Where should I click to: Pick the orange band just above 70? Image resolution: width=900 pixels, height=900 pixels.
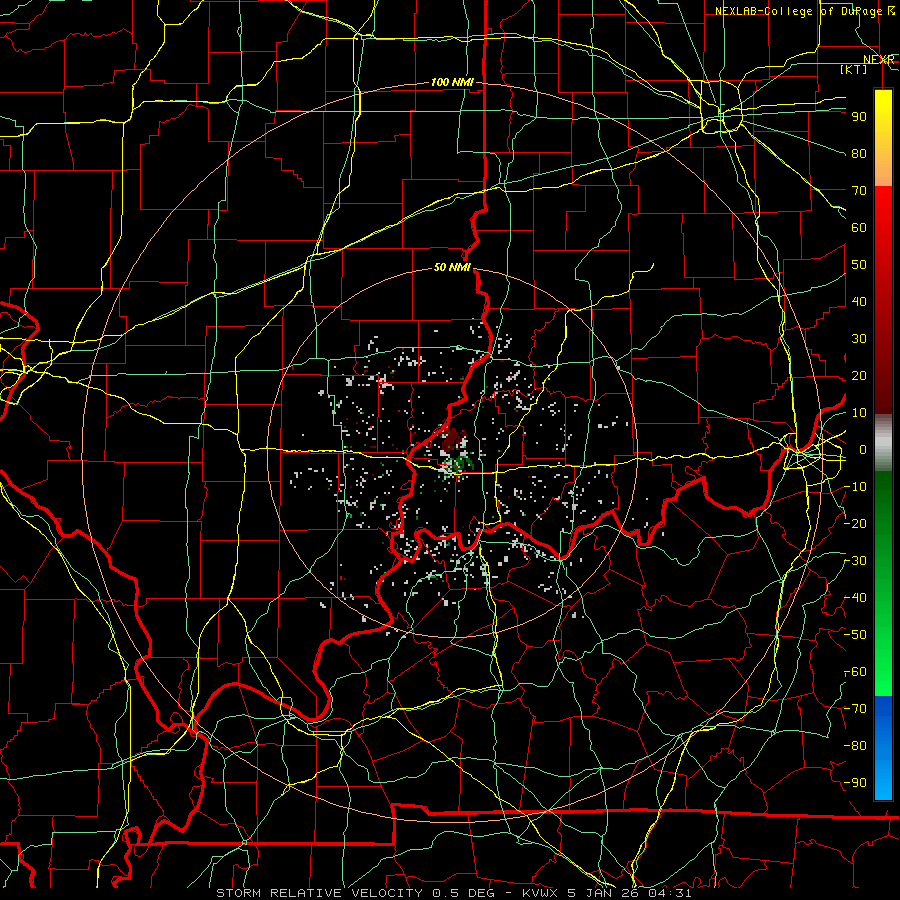(x=883, y=172)
